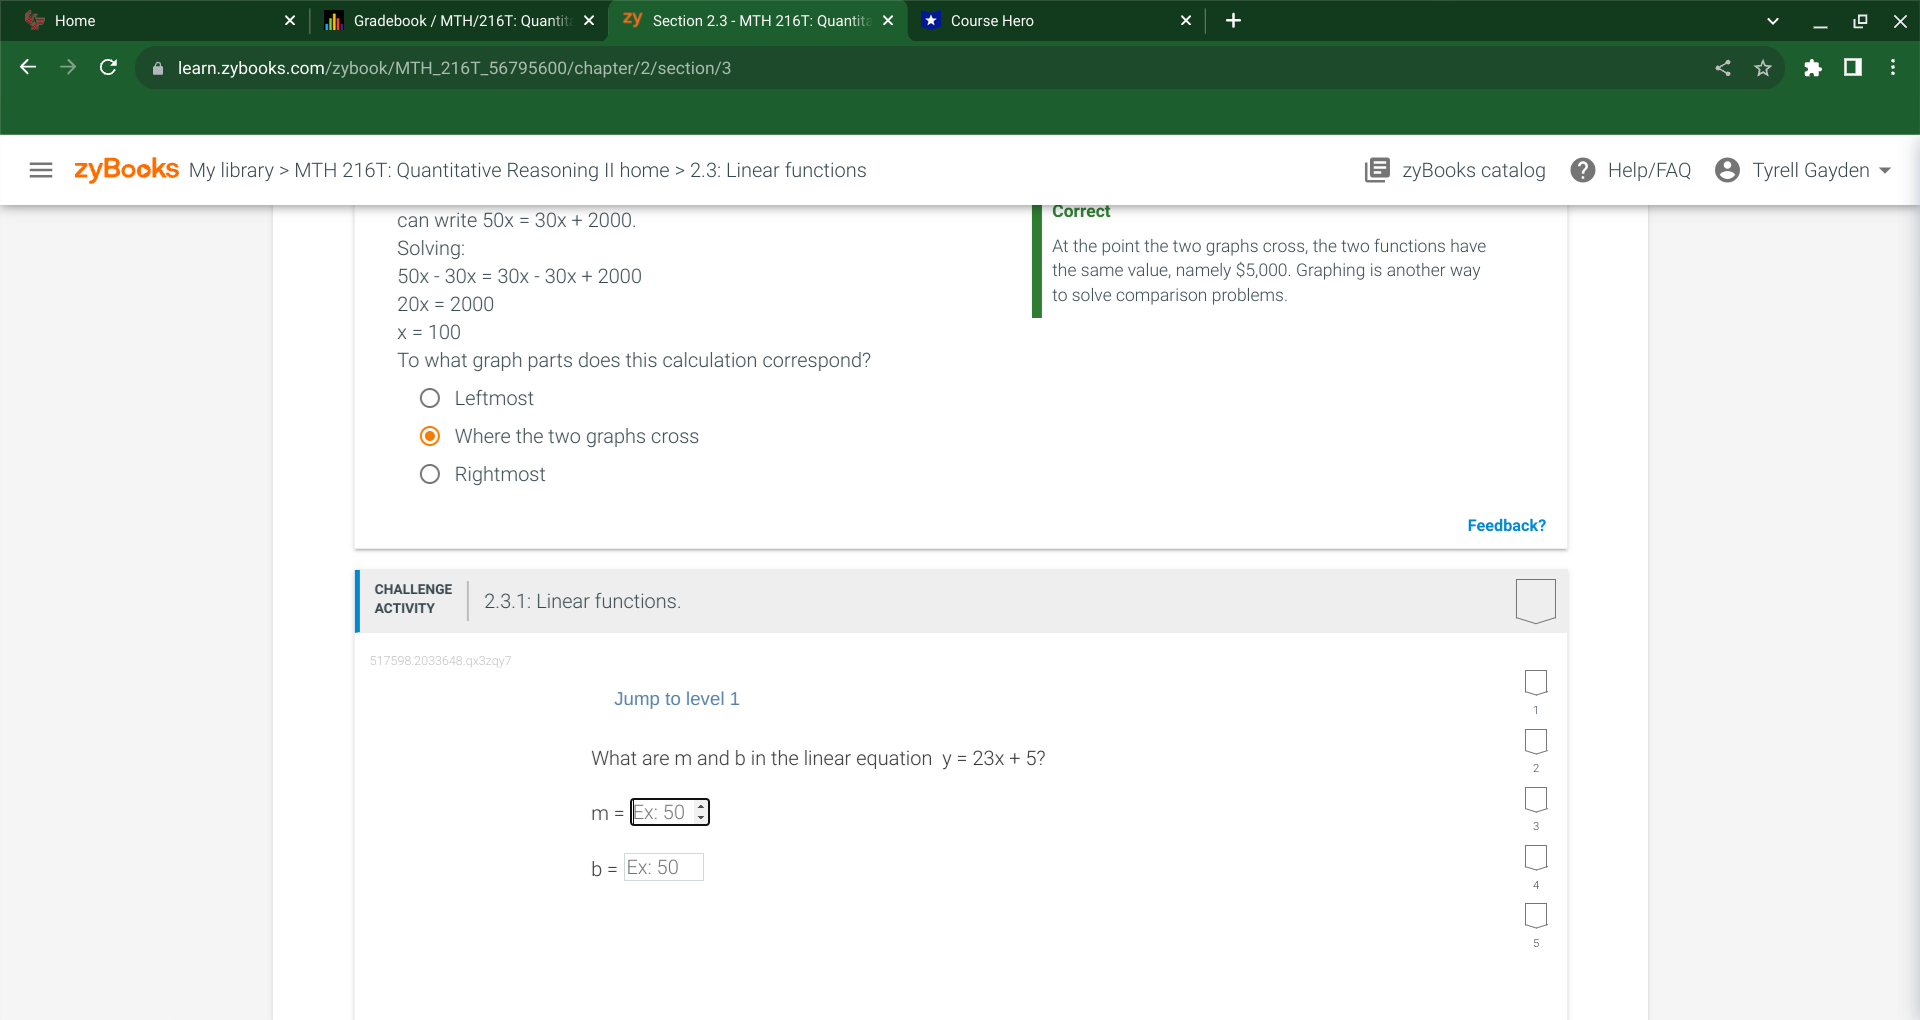Reload the current page

(x=108, y=67)
